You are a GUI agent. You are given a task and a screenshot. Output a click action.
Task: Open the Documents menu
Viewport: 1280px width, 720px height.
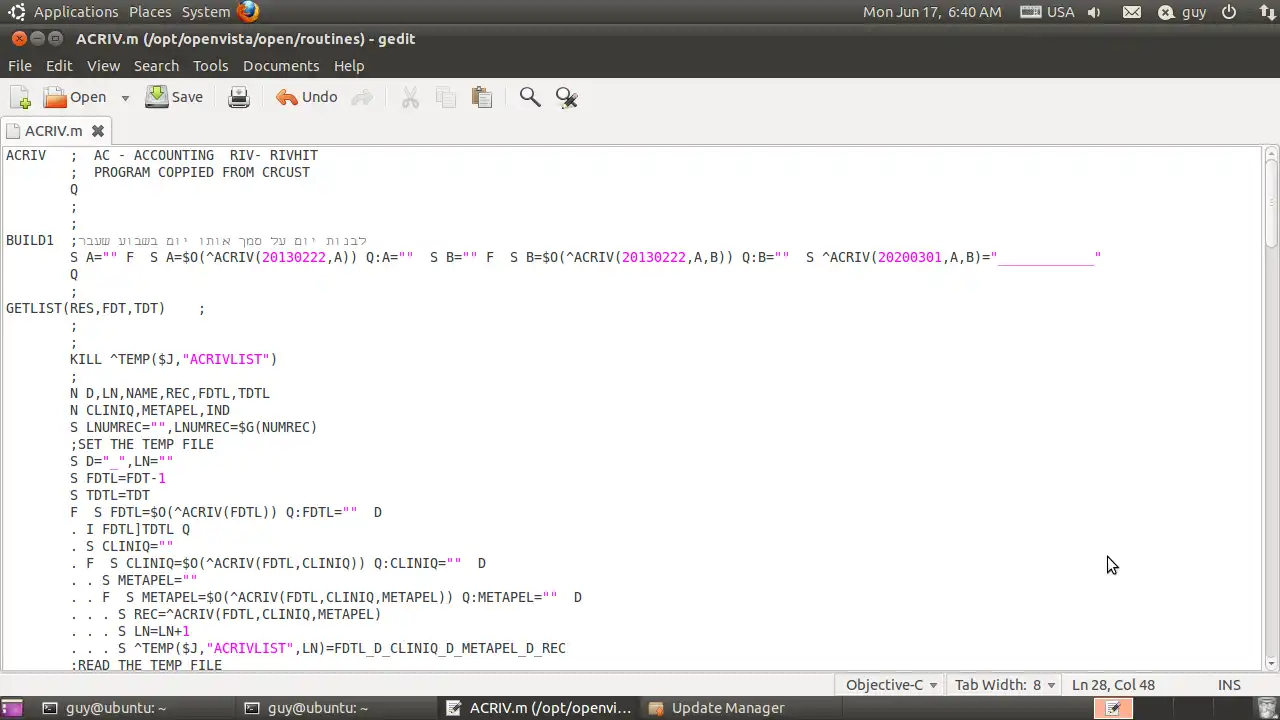[281, 66]
